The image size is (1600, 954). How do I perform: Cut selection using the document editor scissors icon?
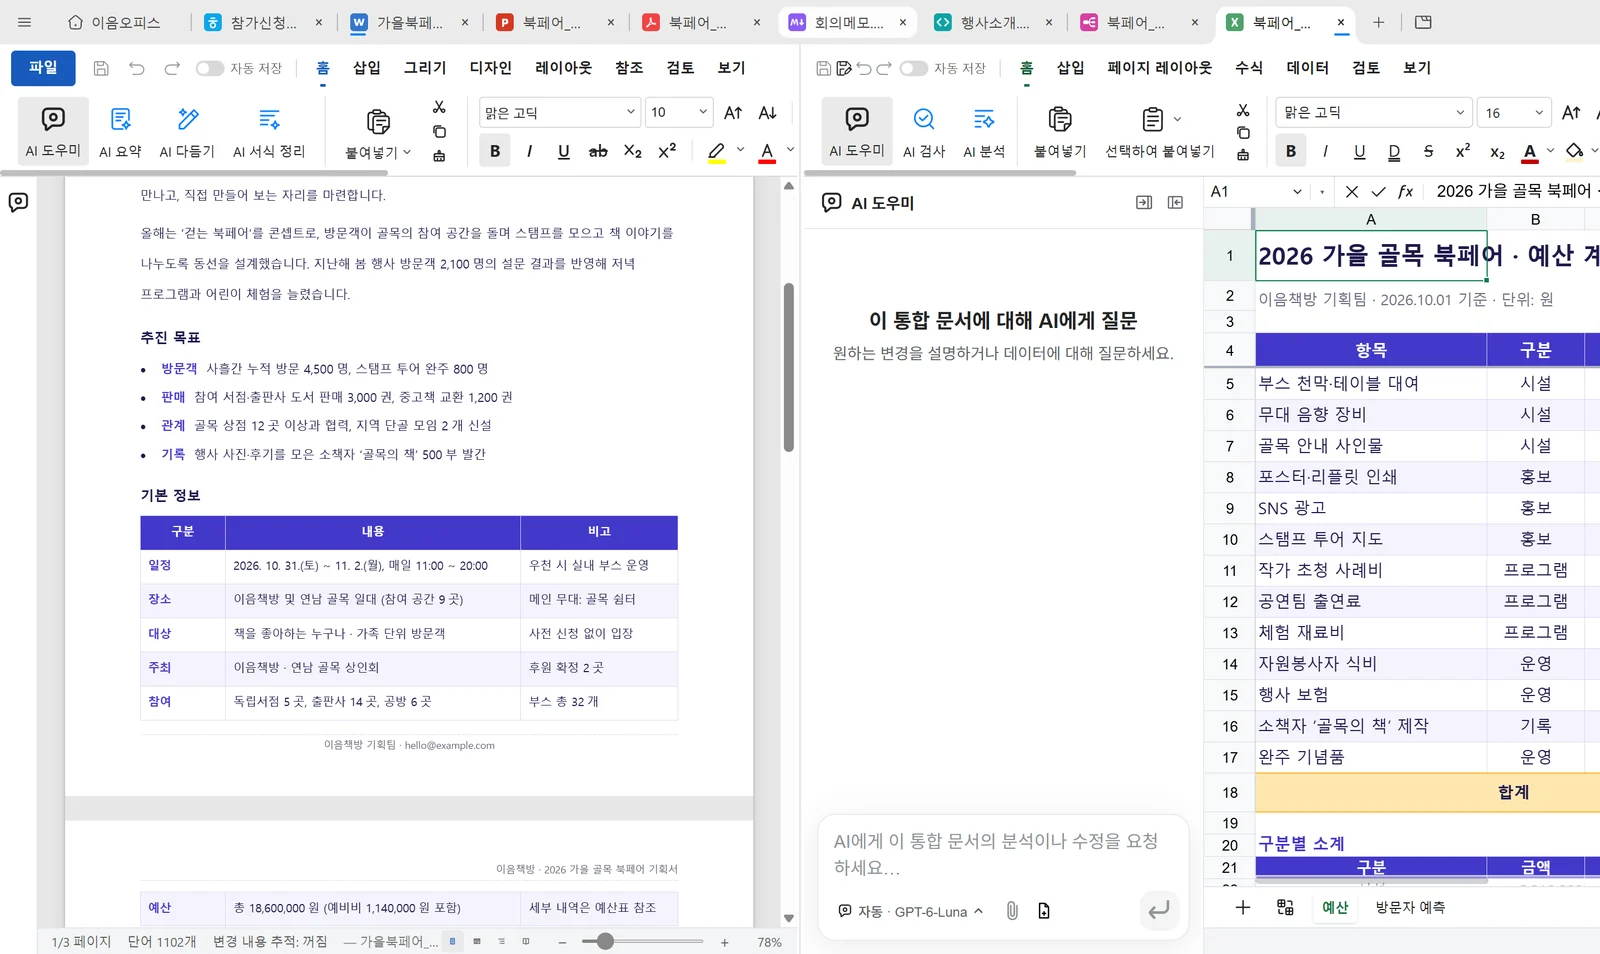coord(439,107)
